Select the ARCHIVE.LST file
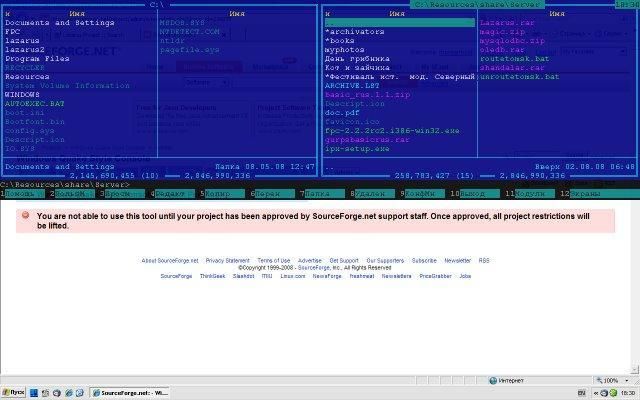 (x=352, y=86)
